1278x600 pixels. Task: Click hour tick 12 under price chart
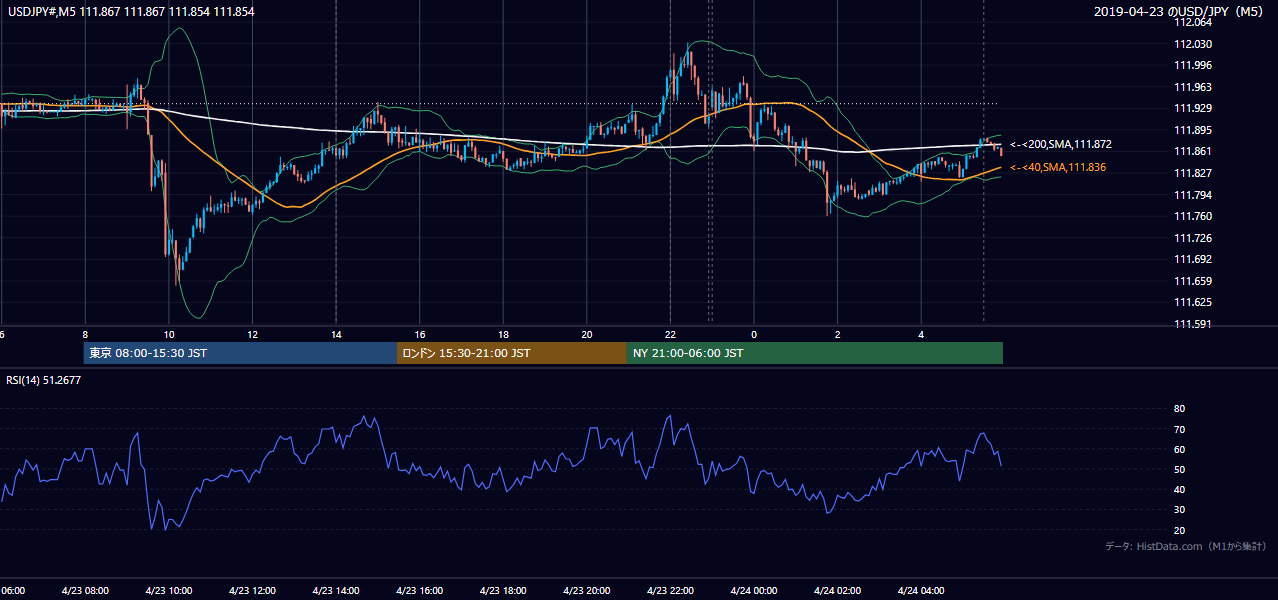tap(252, 335)
